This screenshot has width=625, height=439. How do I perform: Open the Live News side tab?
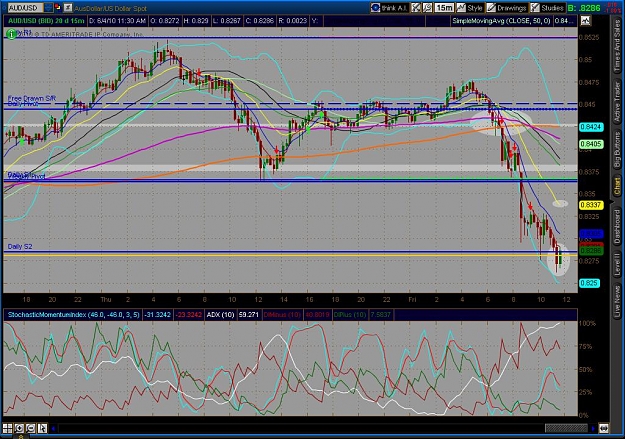(x=617, y=299)
